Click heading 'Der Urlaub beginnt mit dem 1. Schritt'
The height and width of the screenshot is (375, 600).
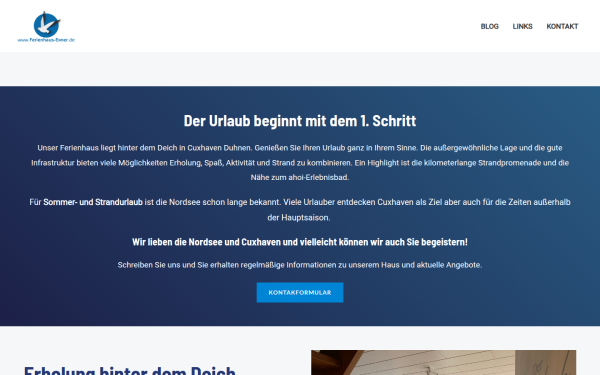tap(300, 121)
